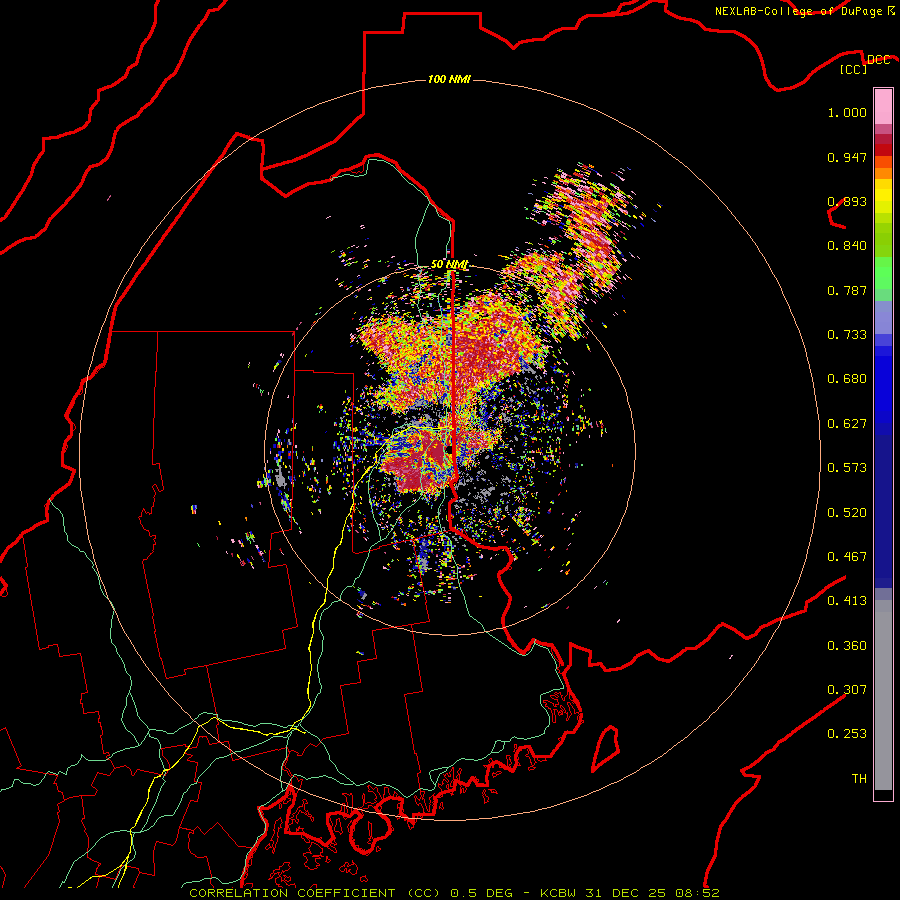Select the 0.840 scale value
Screen dimensions: 900x900
click(x=847, y=246)
